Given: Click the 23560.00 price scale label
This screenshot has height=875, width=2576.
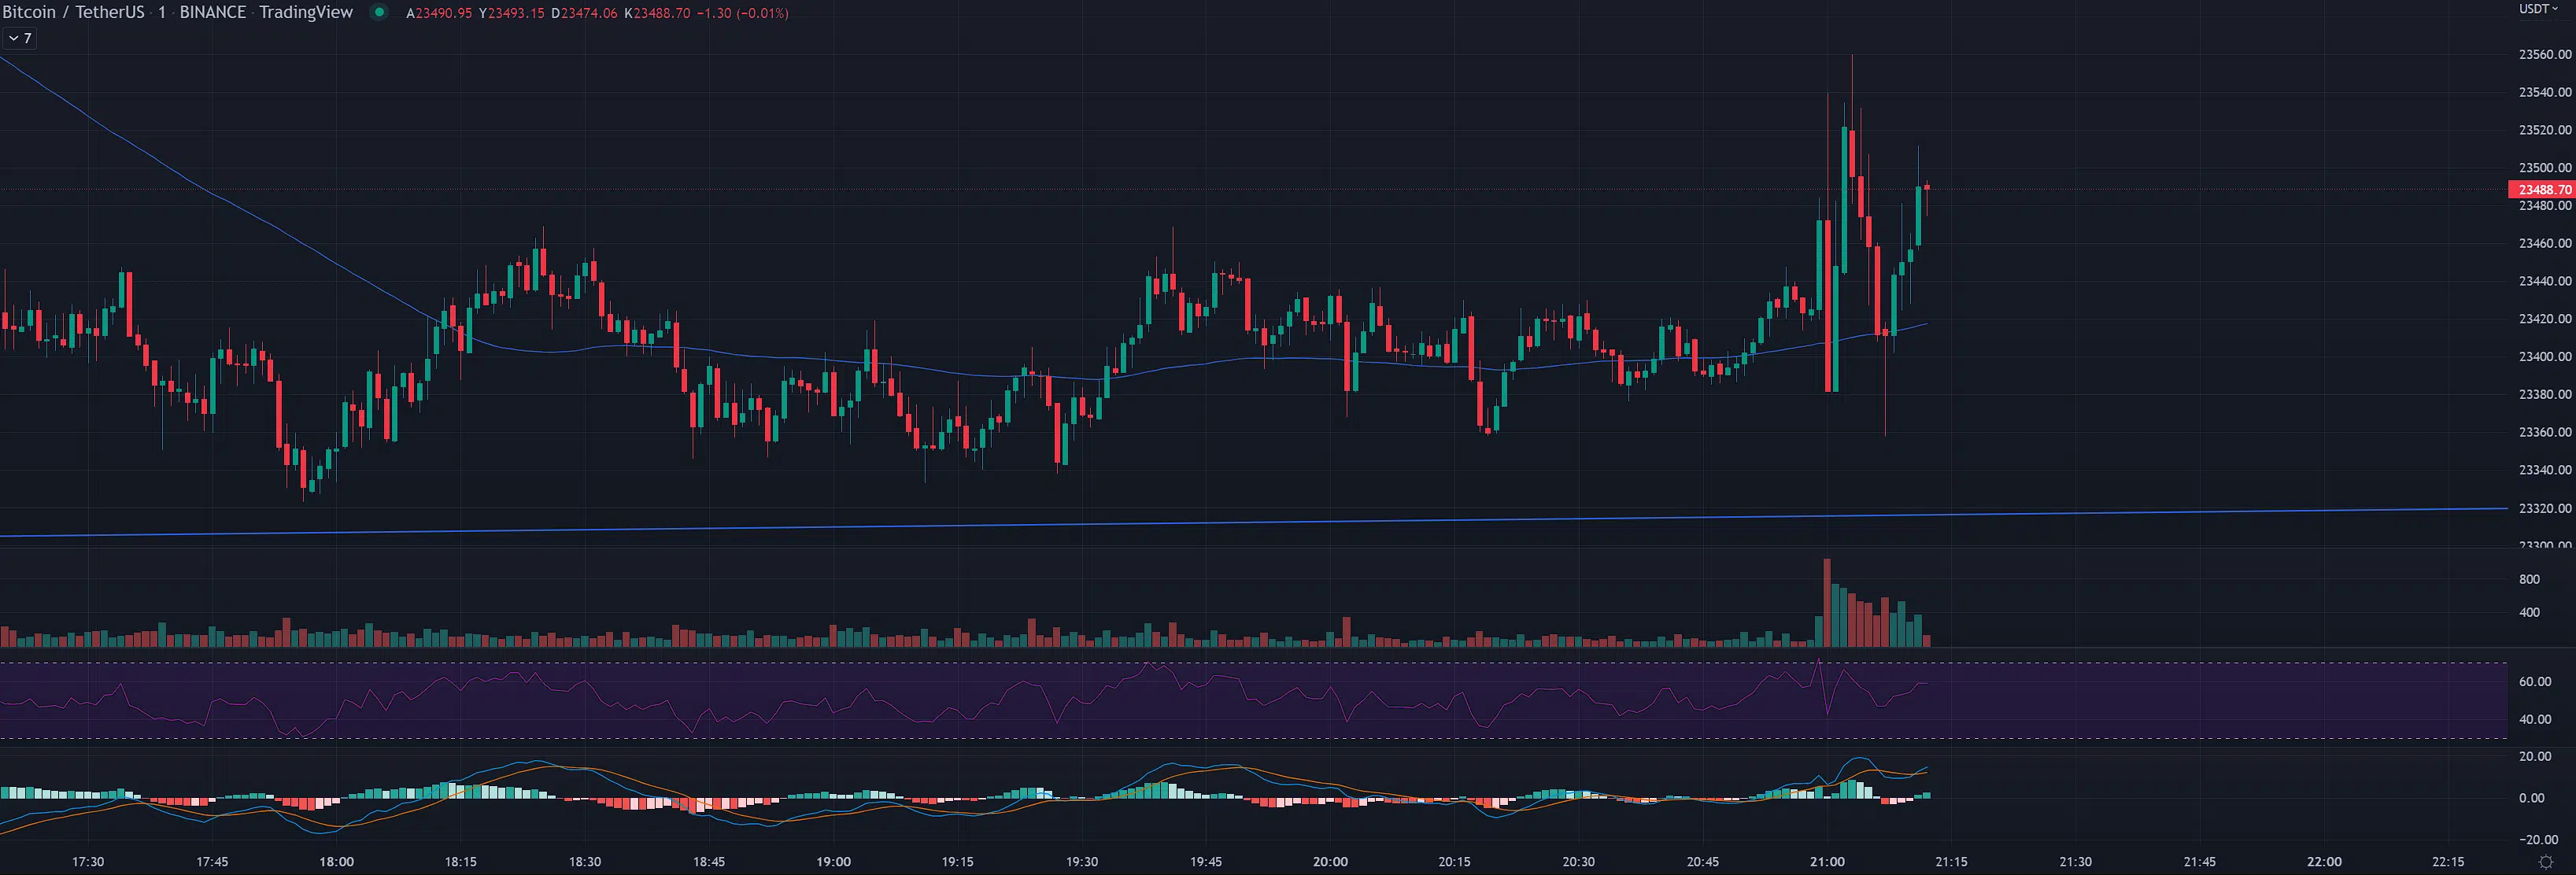Looking at the screenshot, I should pos(2544,54).
